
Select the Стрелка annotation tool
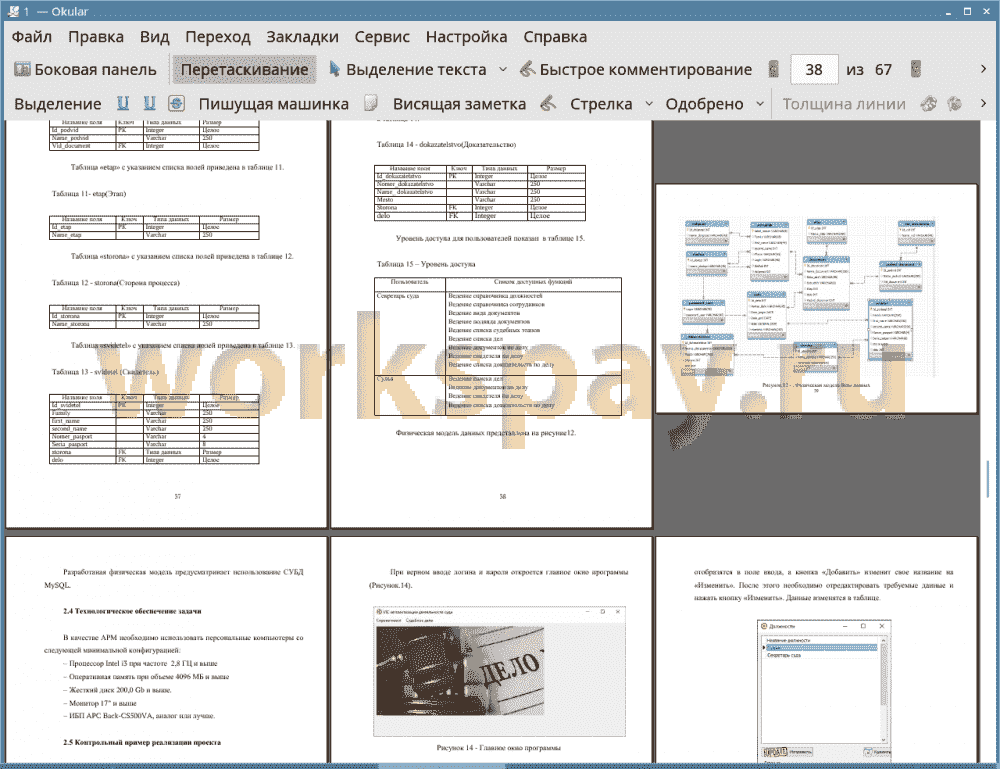pos(601,104)
